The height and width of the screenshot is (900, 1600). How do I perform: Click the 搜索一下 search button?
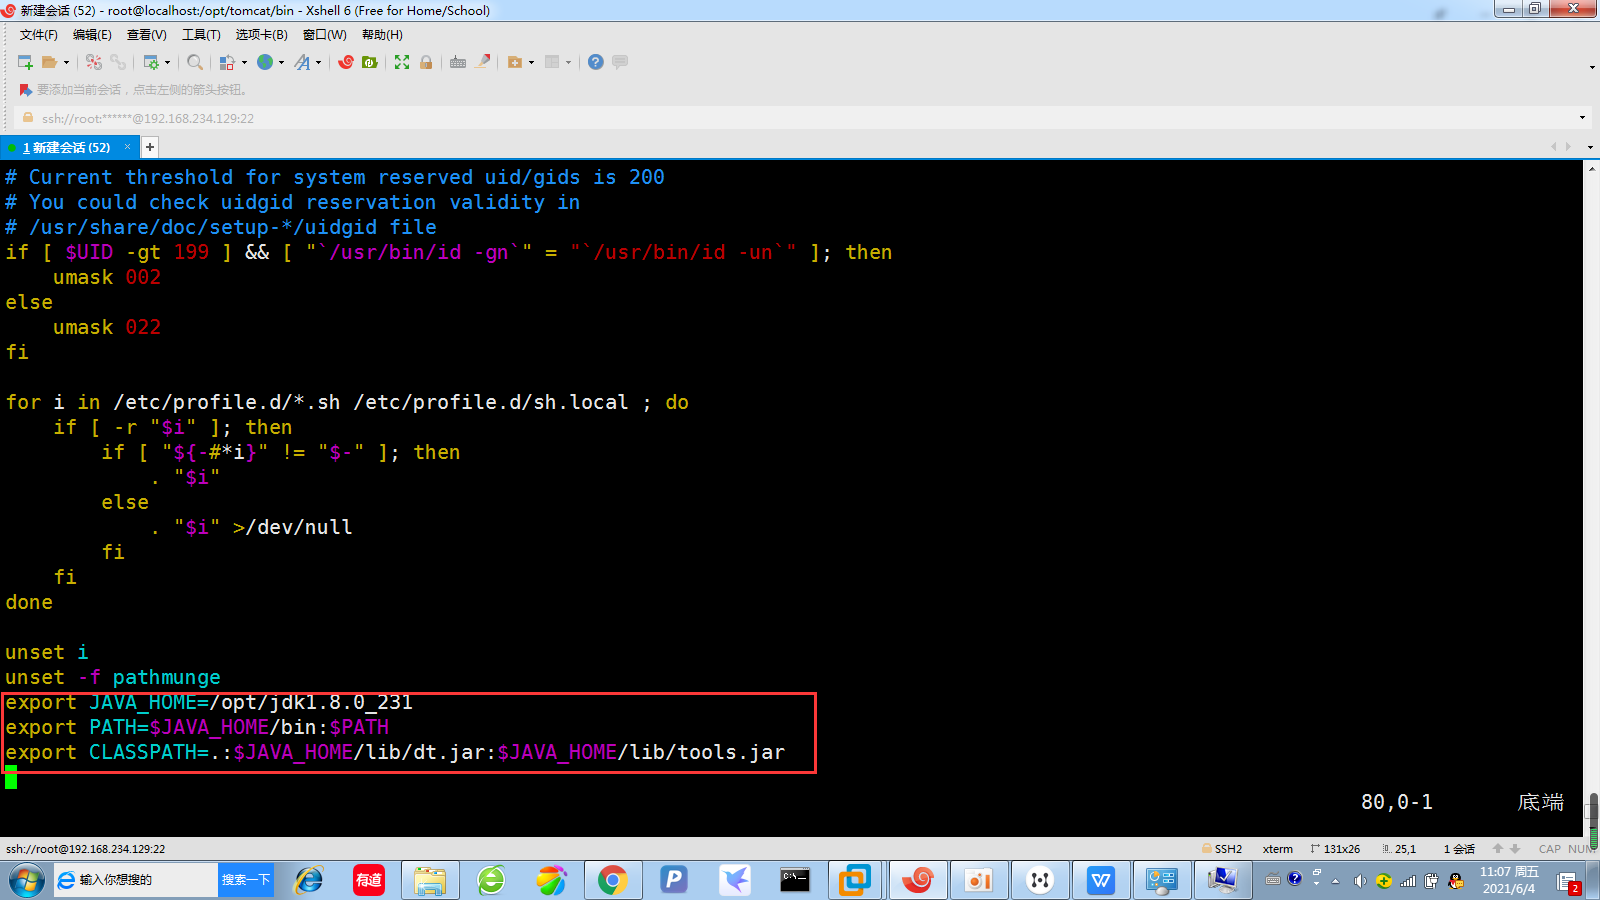246,880
